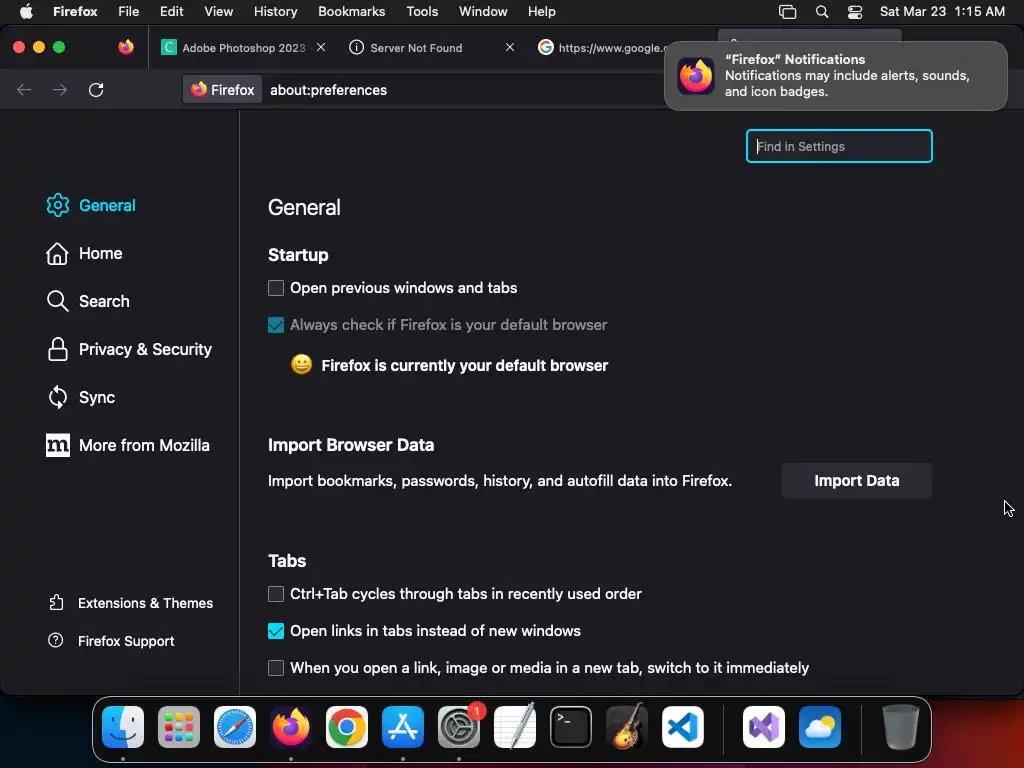Click Firefox icon in the Dock
Image resolution: width=1024 pixels, height=768 pixels.
point(291,727)
